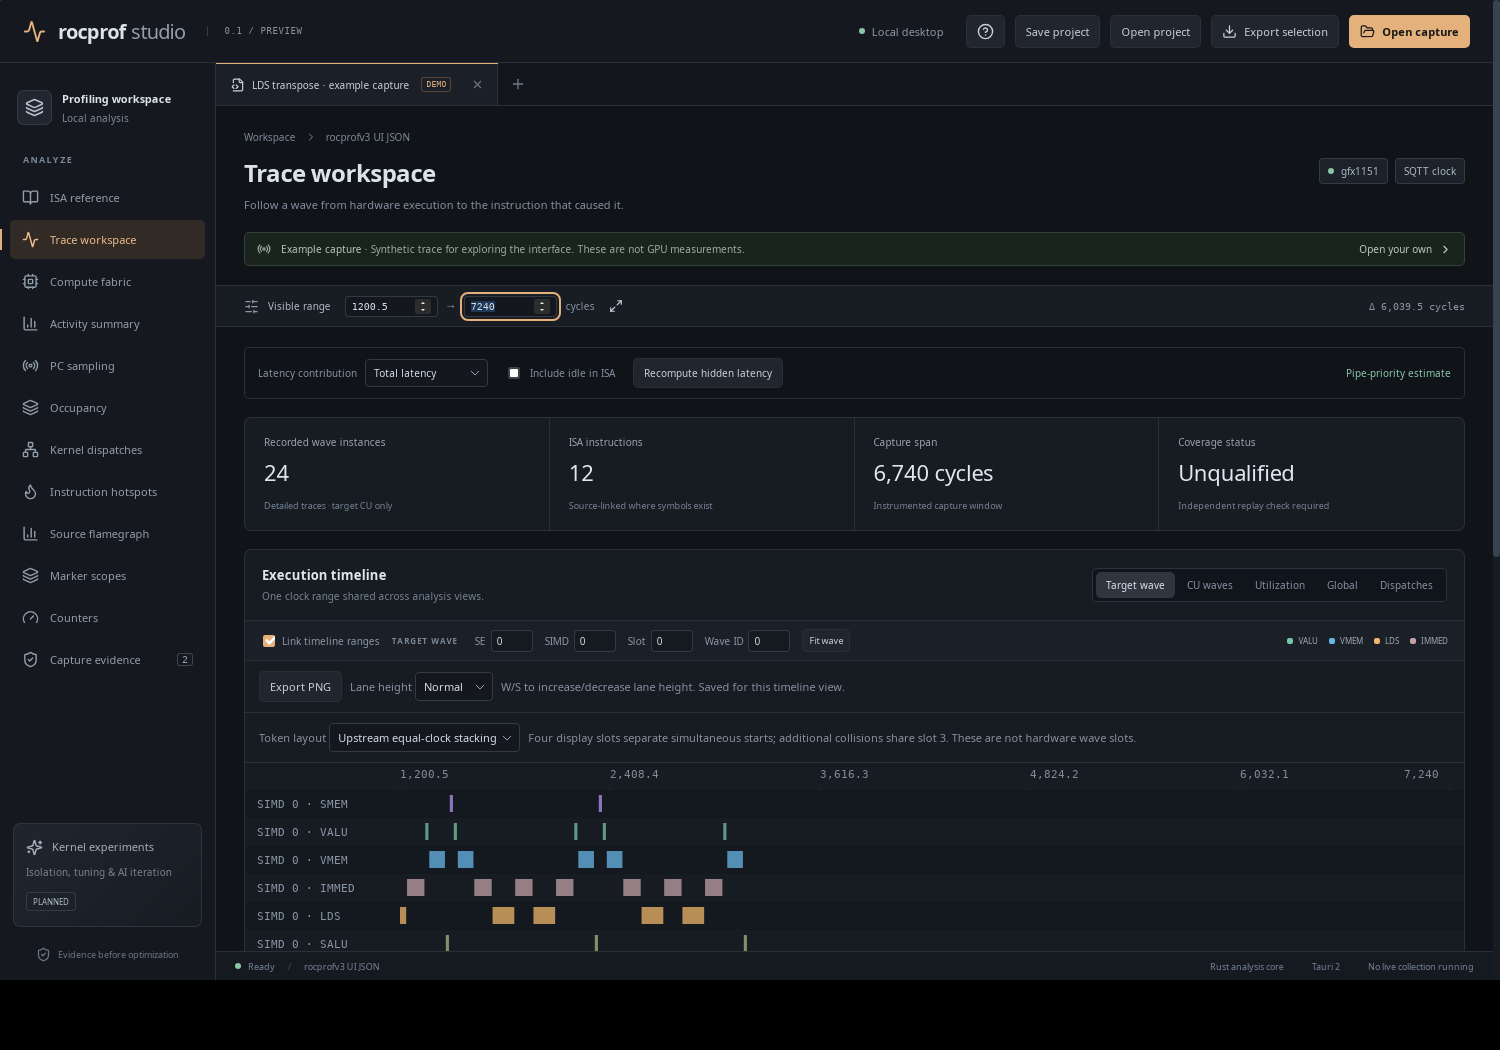Toggle the VMEM legend item
Screen dimensions: 1500x1050
tap(1346, 641)
